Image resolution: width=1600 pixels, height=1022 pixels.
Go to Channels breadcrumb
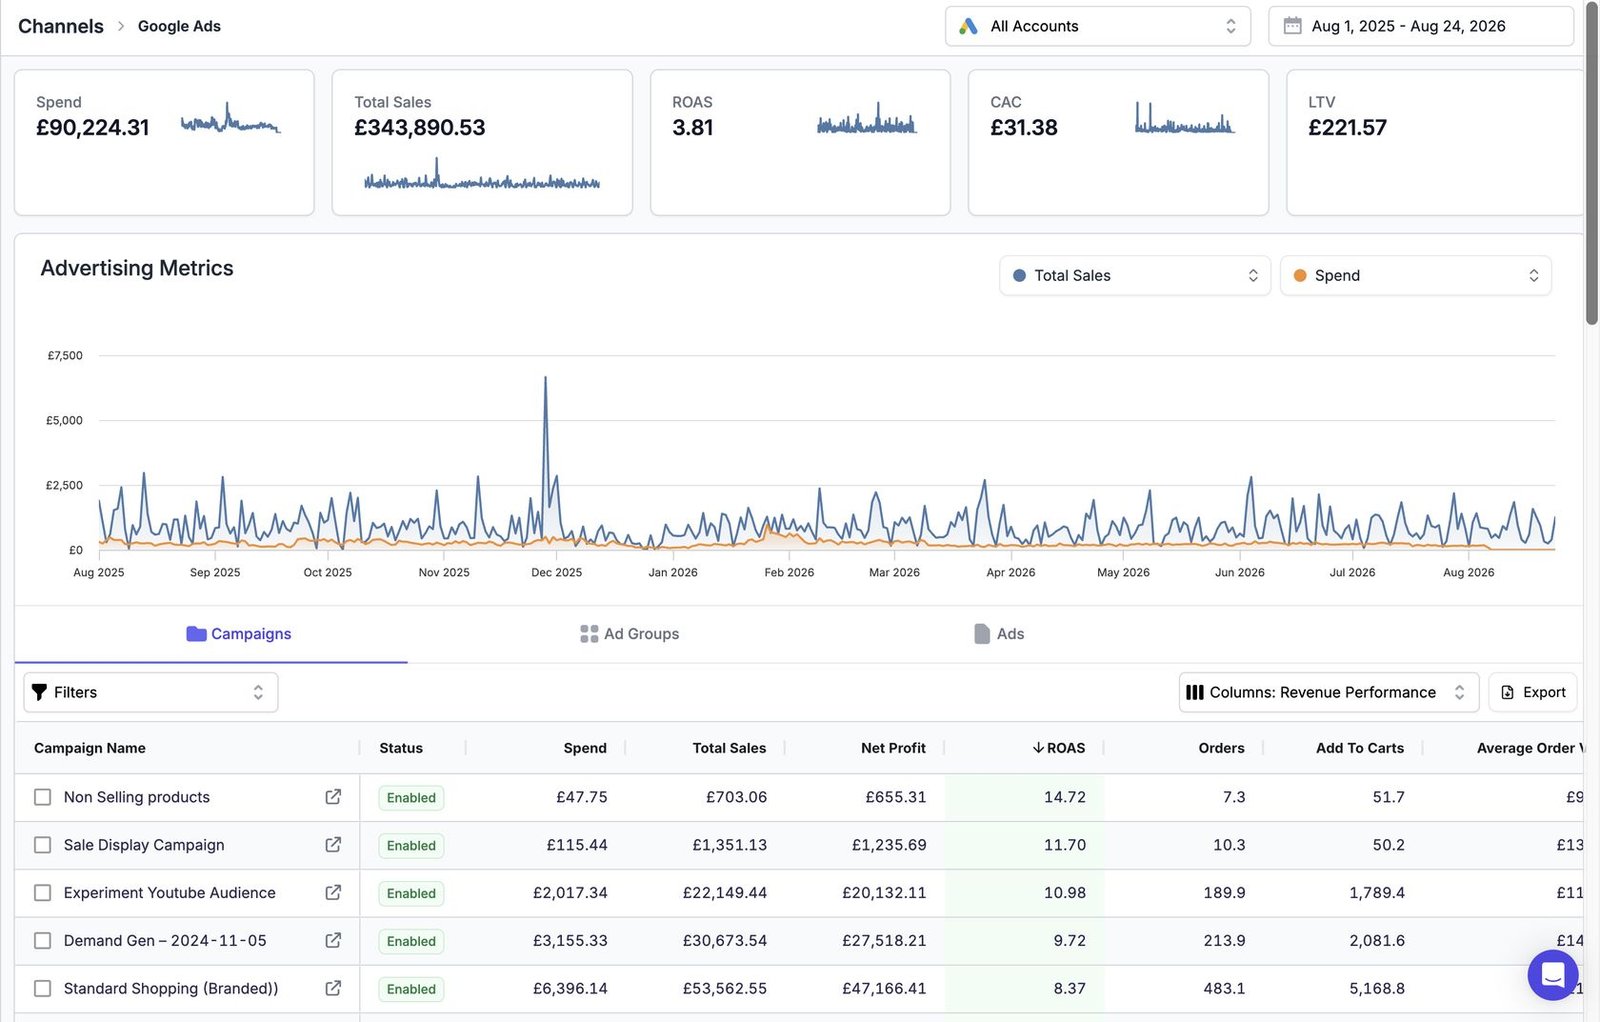(61, 26)
